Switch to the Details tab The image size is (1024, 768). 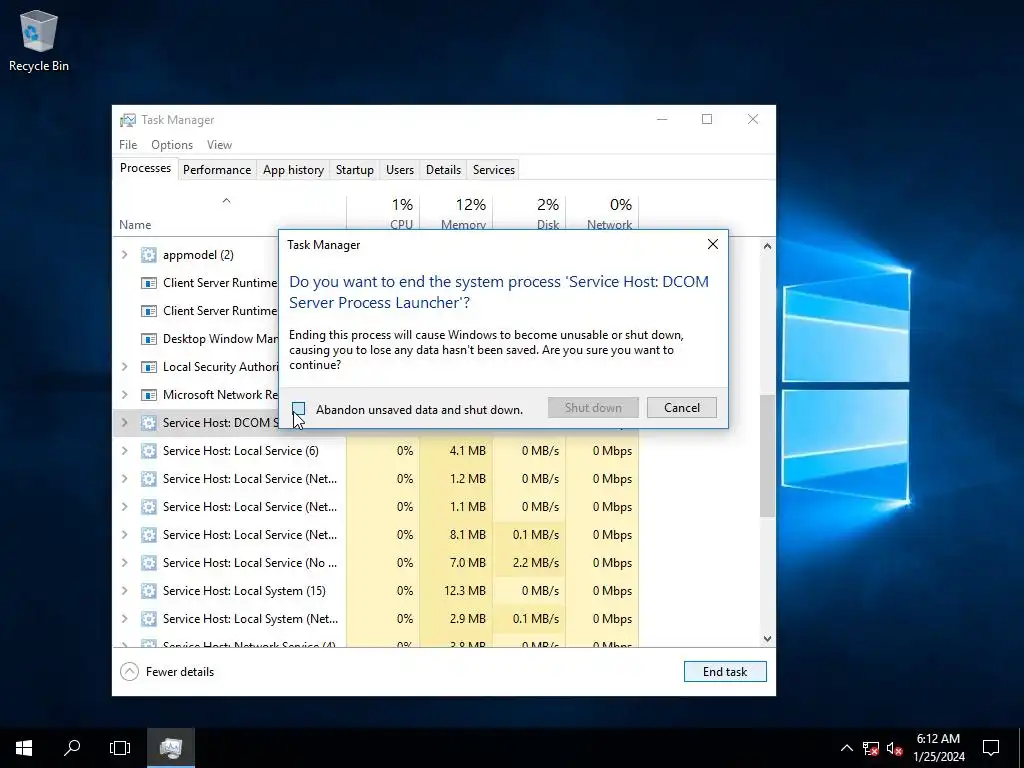pos(443,170)
